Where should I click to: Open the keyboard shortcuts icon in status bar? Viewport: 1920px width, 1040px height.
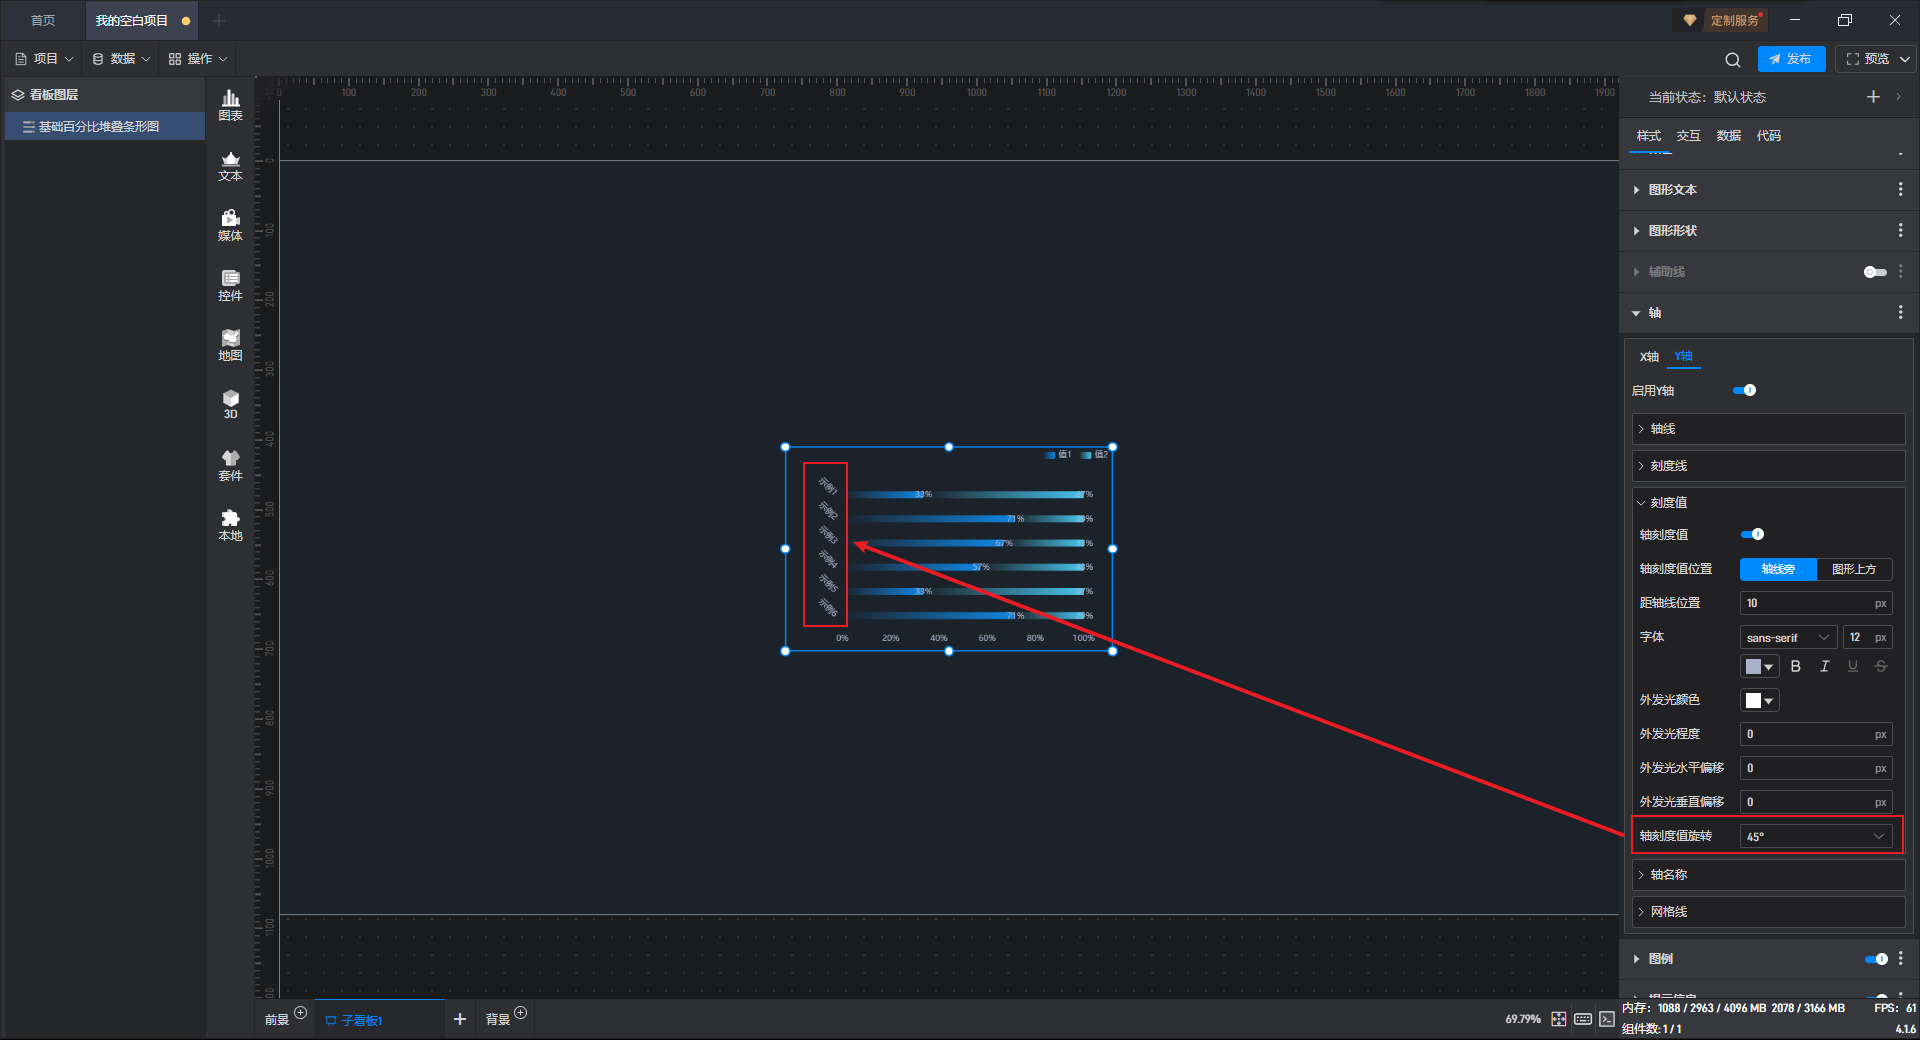tap(1583, 1019)
